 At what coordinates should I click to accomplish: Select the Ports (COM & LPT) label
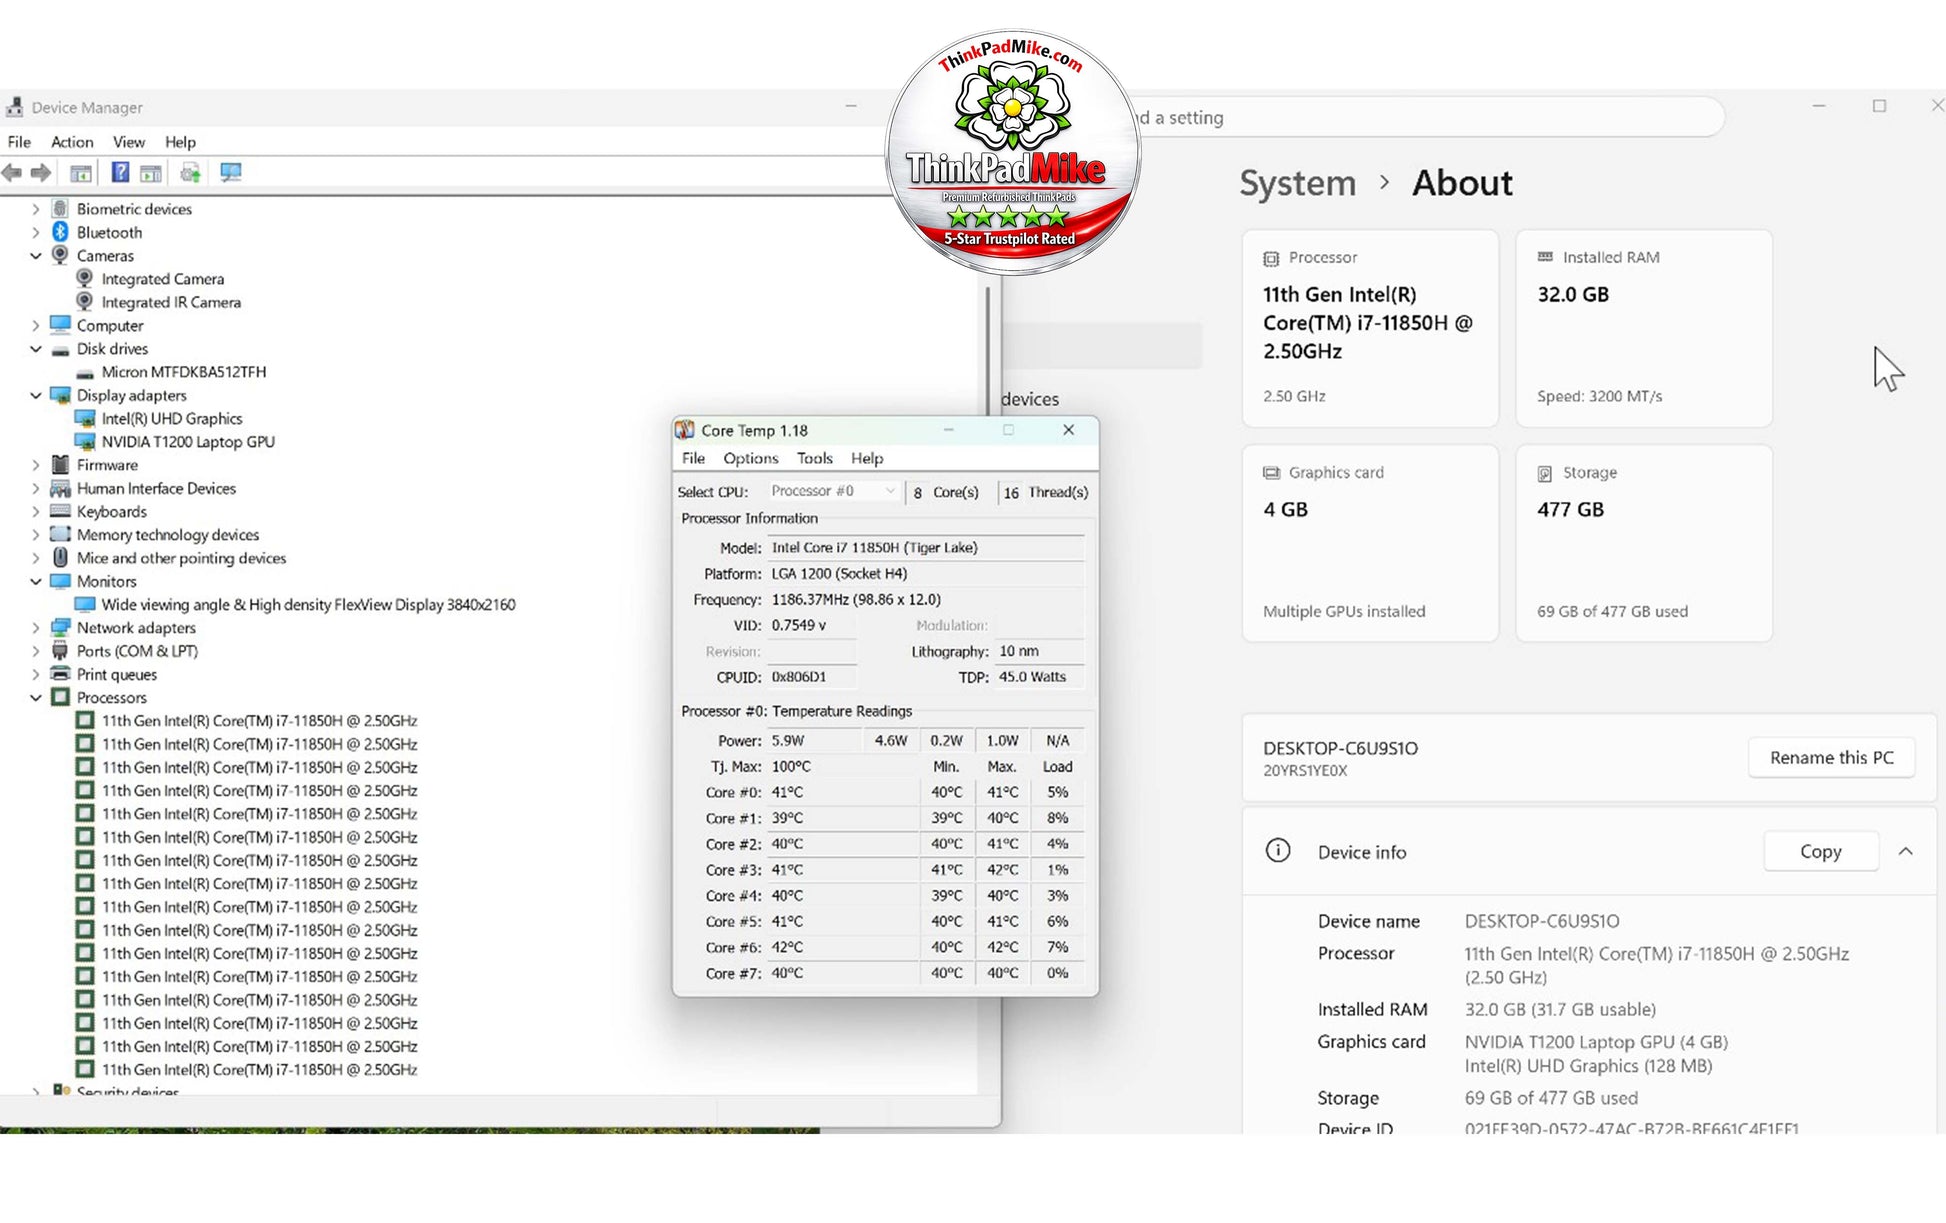click(137, 651)
